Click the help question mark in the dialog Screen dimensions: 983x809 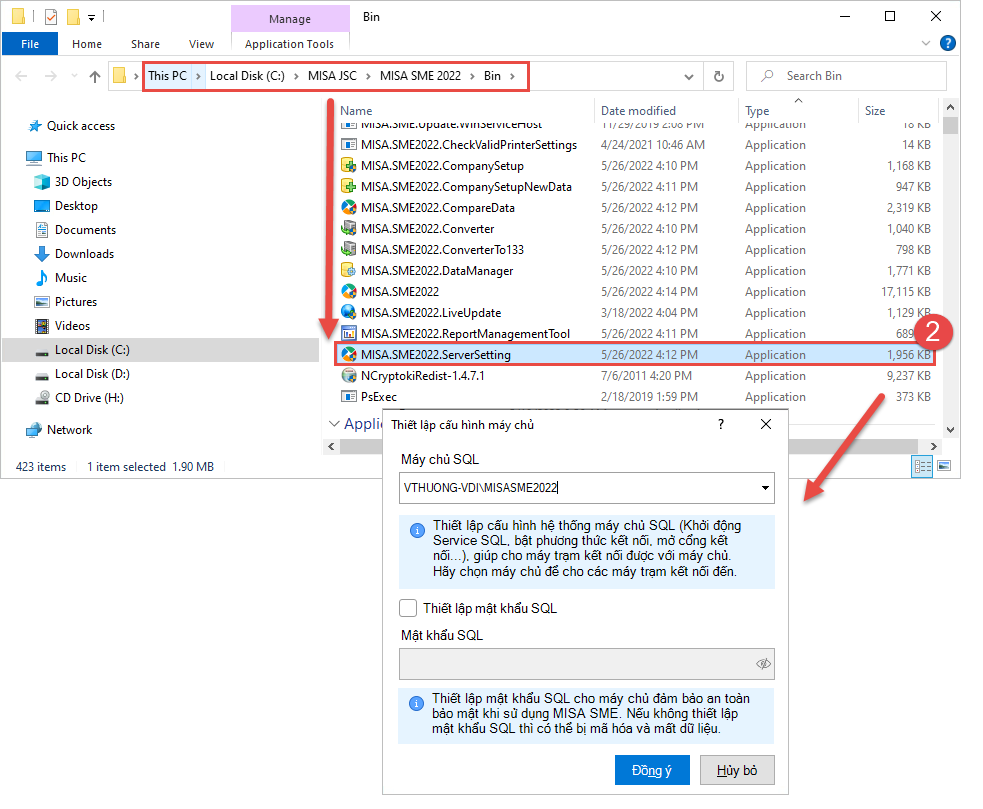coord(720,424)
